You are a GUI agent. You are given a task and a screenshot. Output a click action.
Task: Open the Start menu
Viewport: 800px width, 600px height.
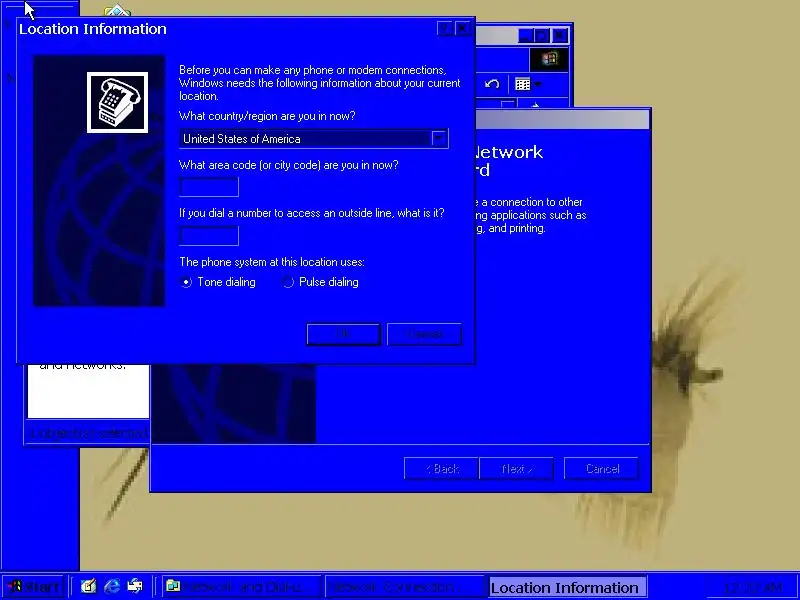[34, 587]
